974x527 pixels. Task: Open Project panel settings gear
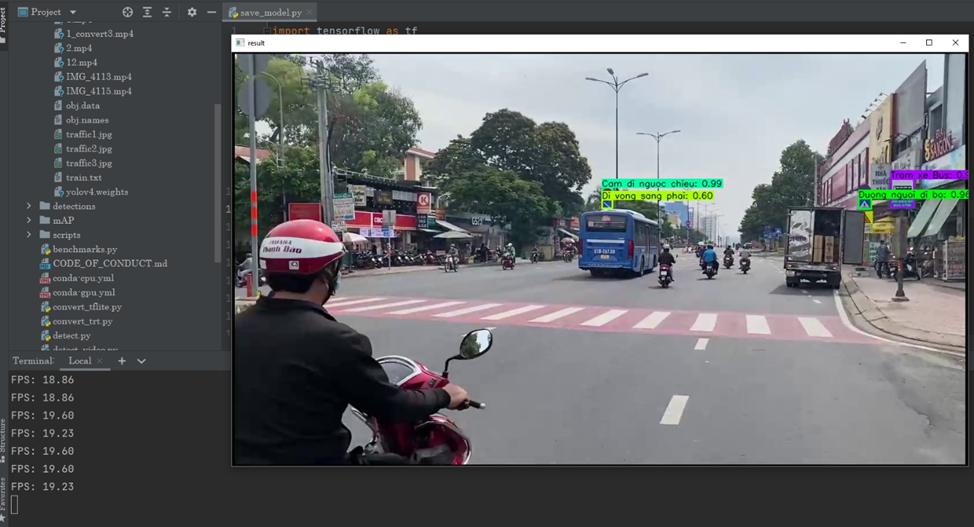coord(192,12)
